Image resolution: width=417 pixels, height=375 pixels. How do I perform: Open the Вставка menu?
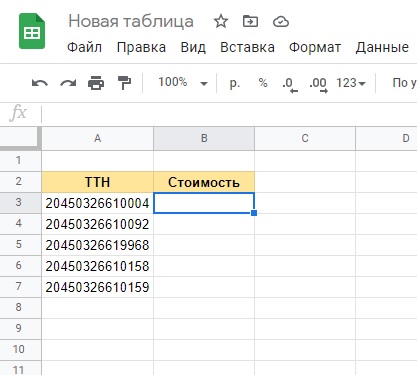point(247,47)
